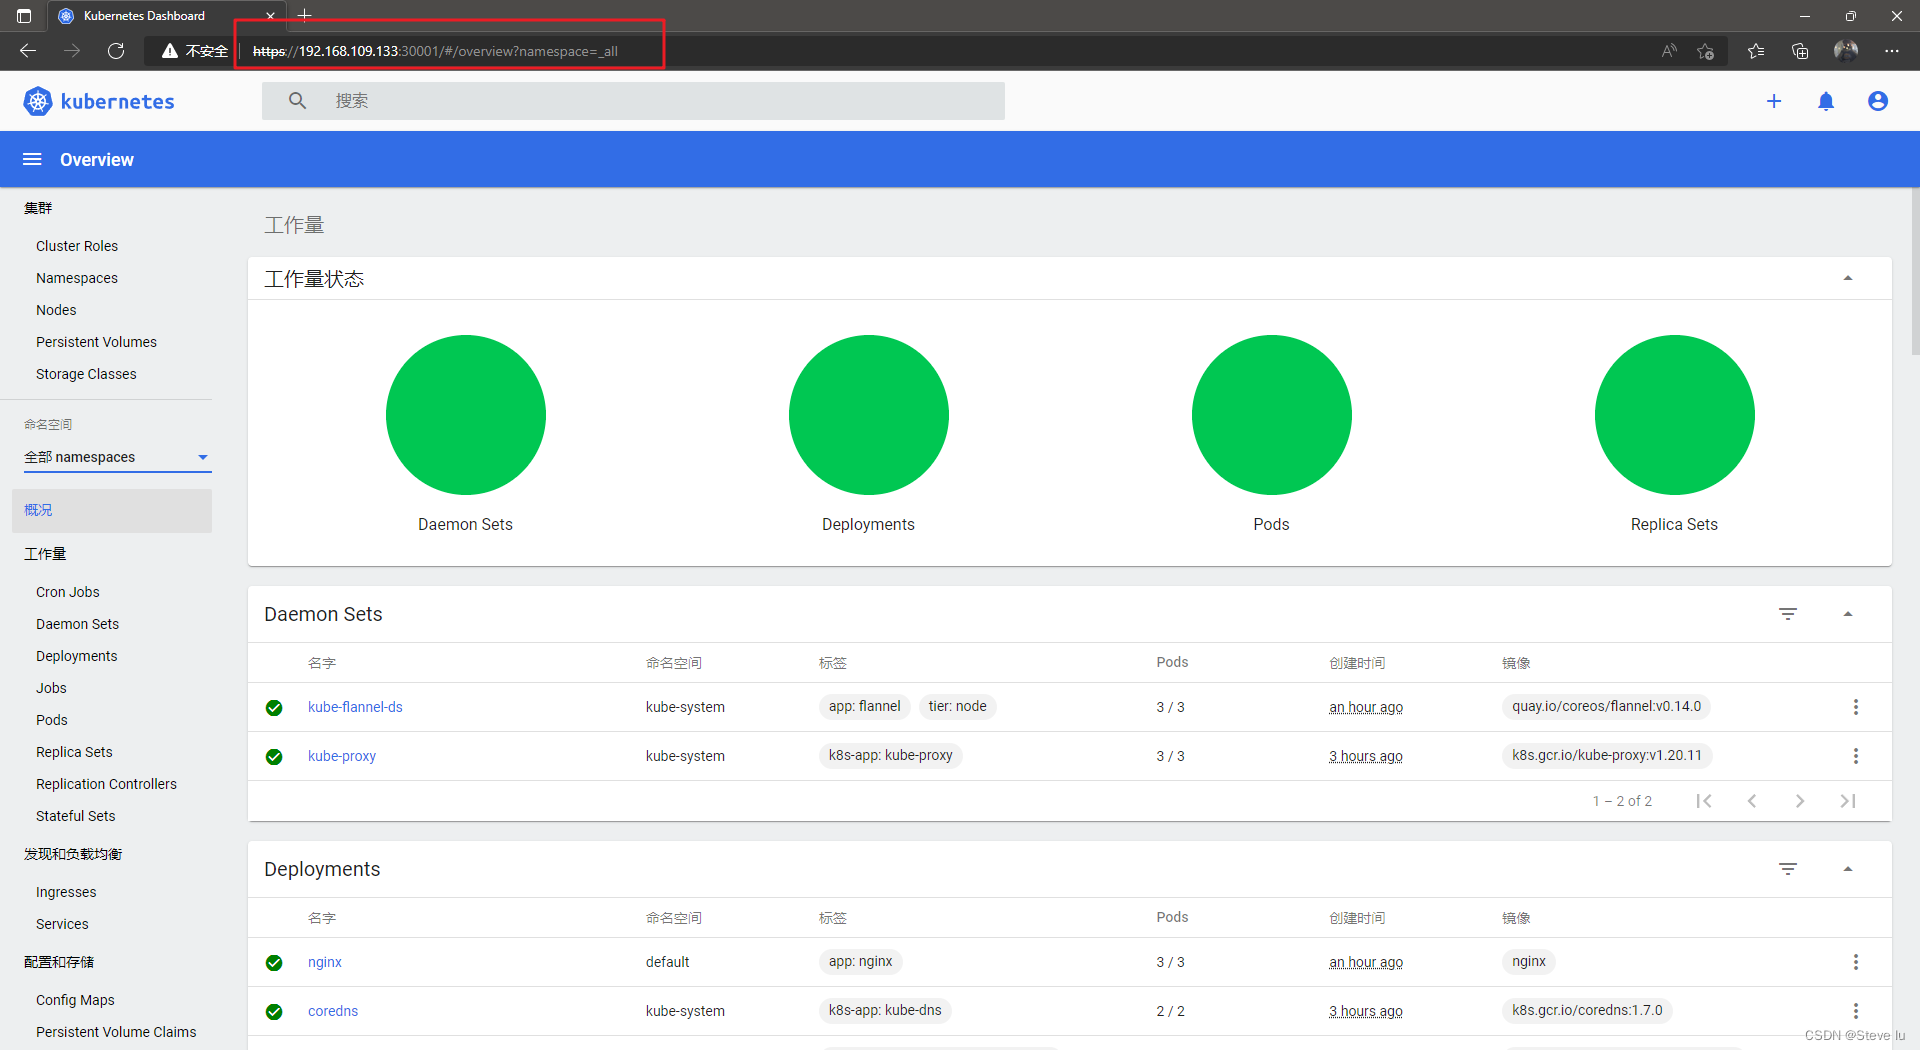Click the browser back arrow
1920x1050 pixels.
click(28, 51)
